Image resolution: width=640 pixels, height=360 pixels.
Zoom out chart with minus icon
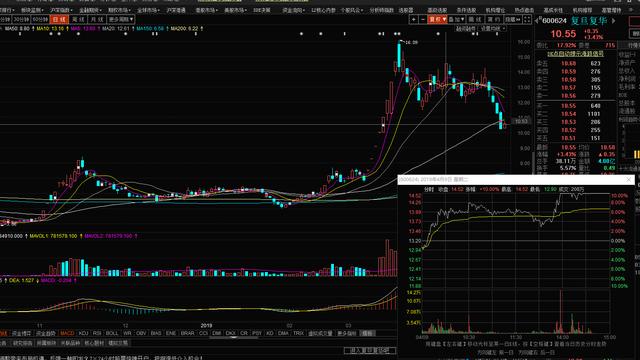[423, 19]
